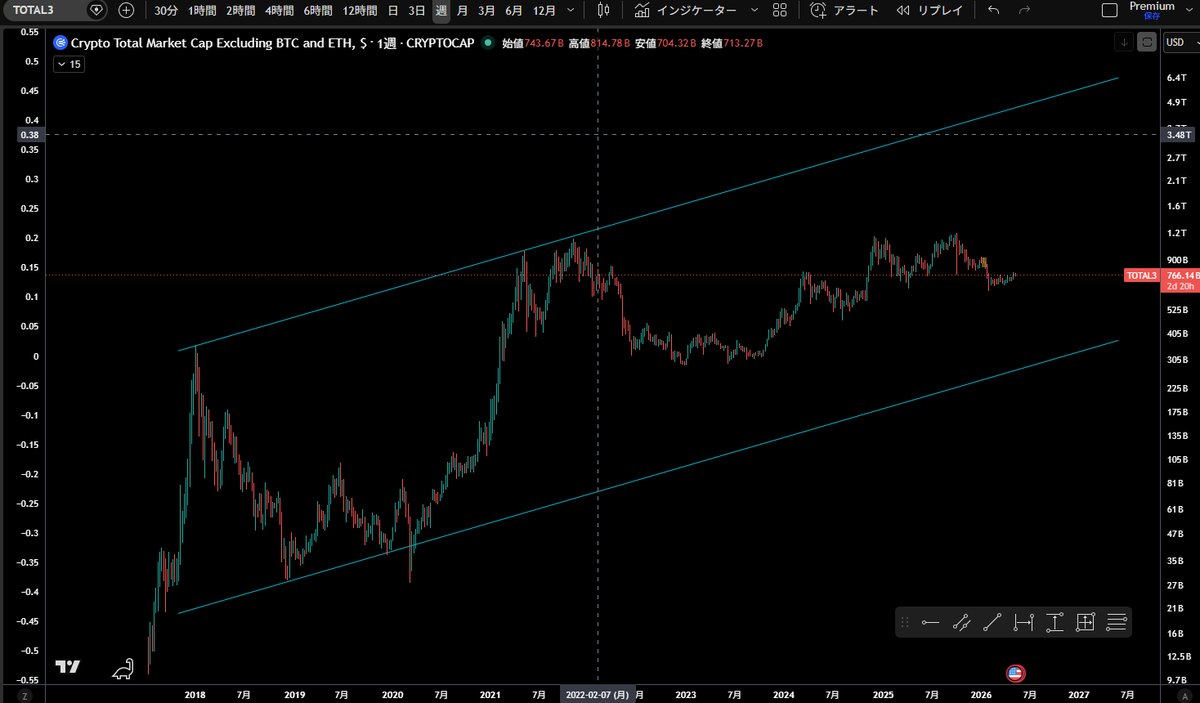Click the TradingView logo on chart

pyautogui.click(x=67, y=667)
